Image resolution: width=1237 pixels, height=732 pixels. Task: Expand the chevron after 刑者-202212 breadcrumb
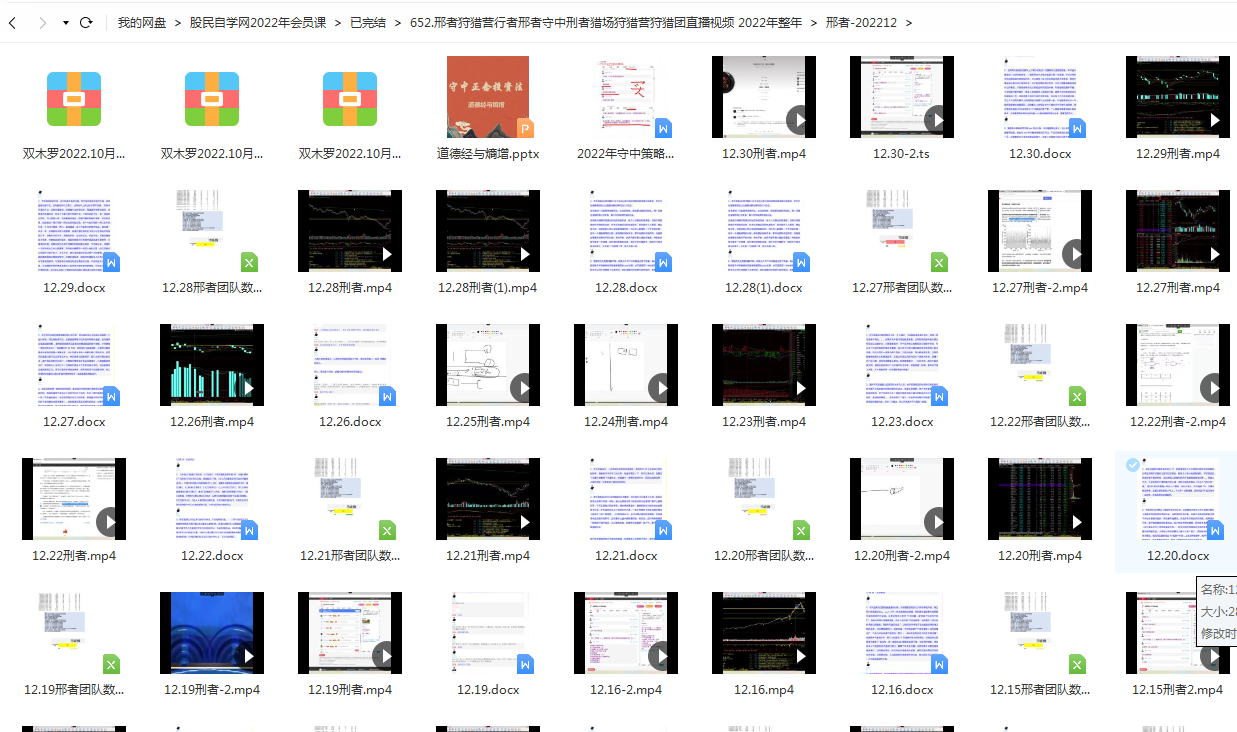point(908,22)
